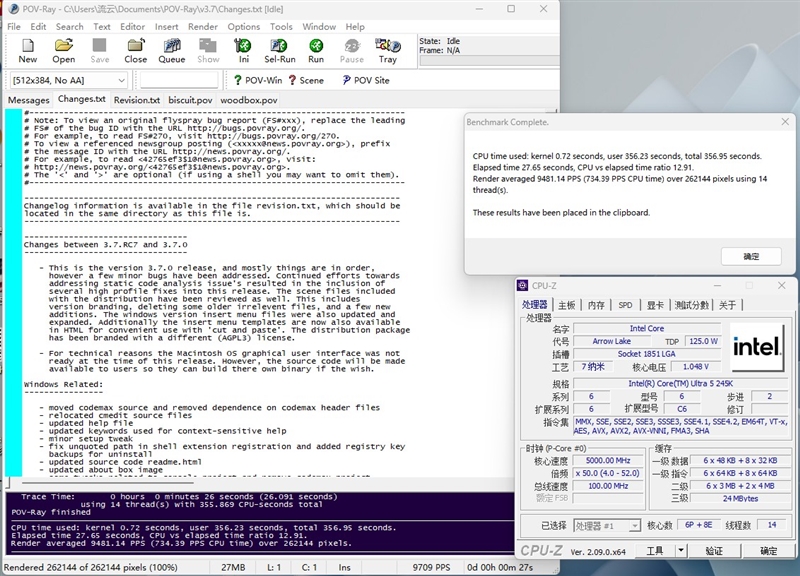Switch to the woodbox.pov tab
Viewport: 800px width, 576px height.
249,100
